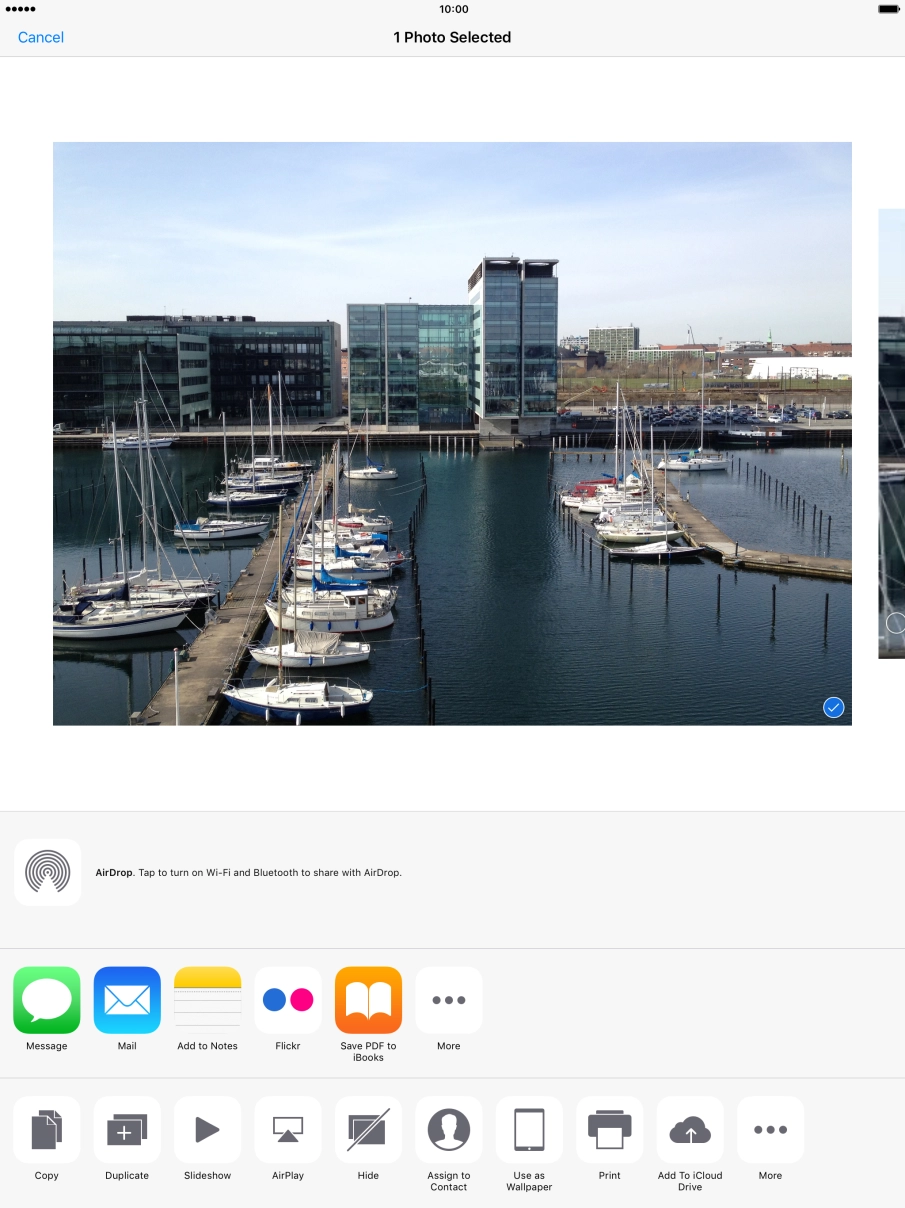Viewport: 905px width, 1208px height.
Task: Share the photo to Flickr
Action: (288, 1000)
